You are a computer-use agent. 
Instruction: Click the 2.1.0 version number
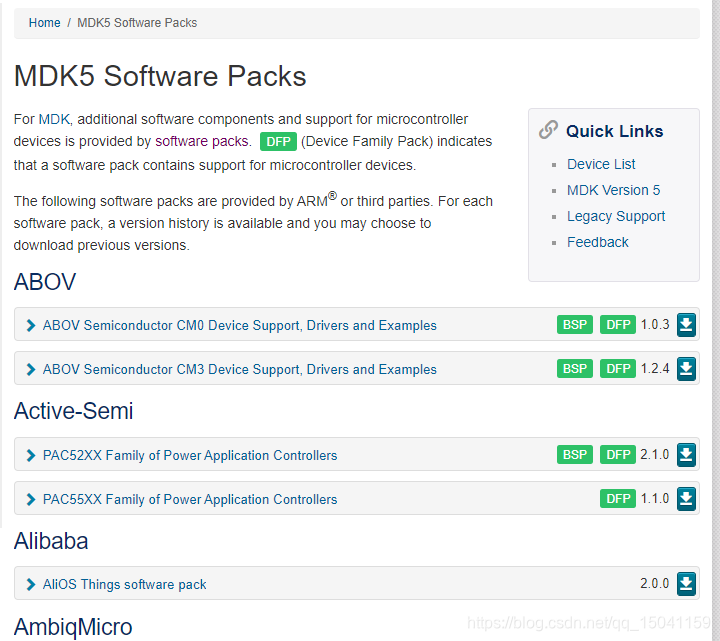point(655,455)
